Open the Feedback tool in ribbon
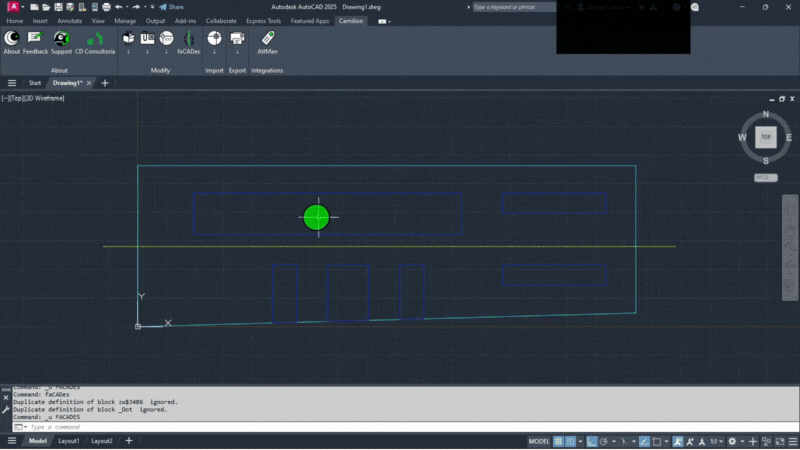Image resolution: width=800 pixels, height=450 pixels. [x=35, y=39]
